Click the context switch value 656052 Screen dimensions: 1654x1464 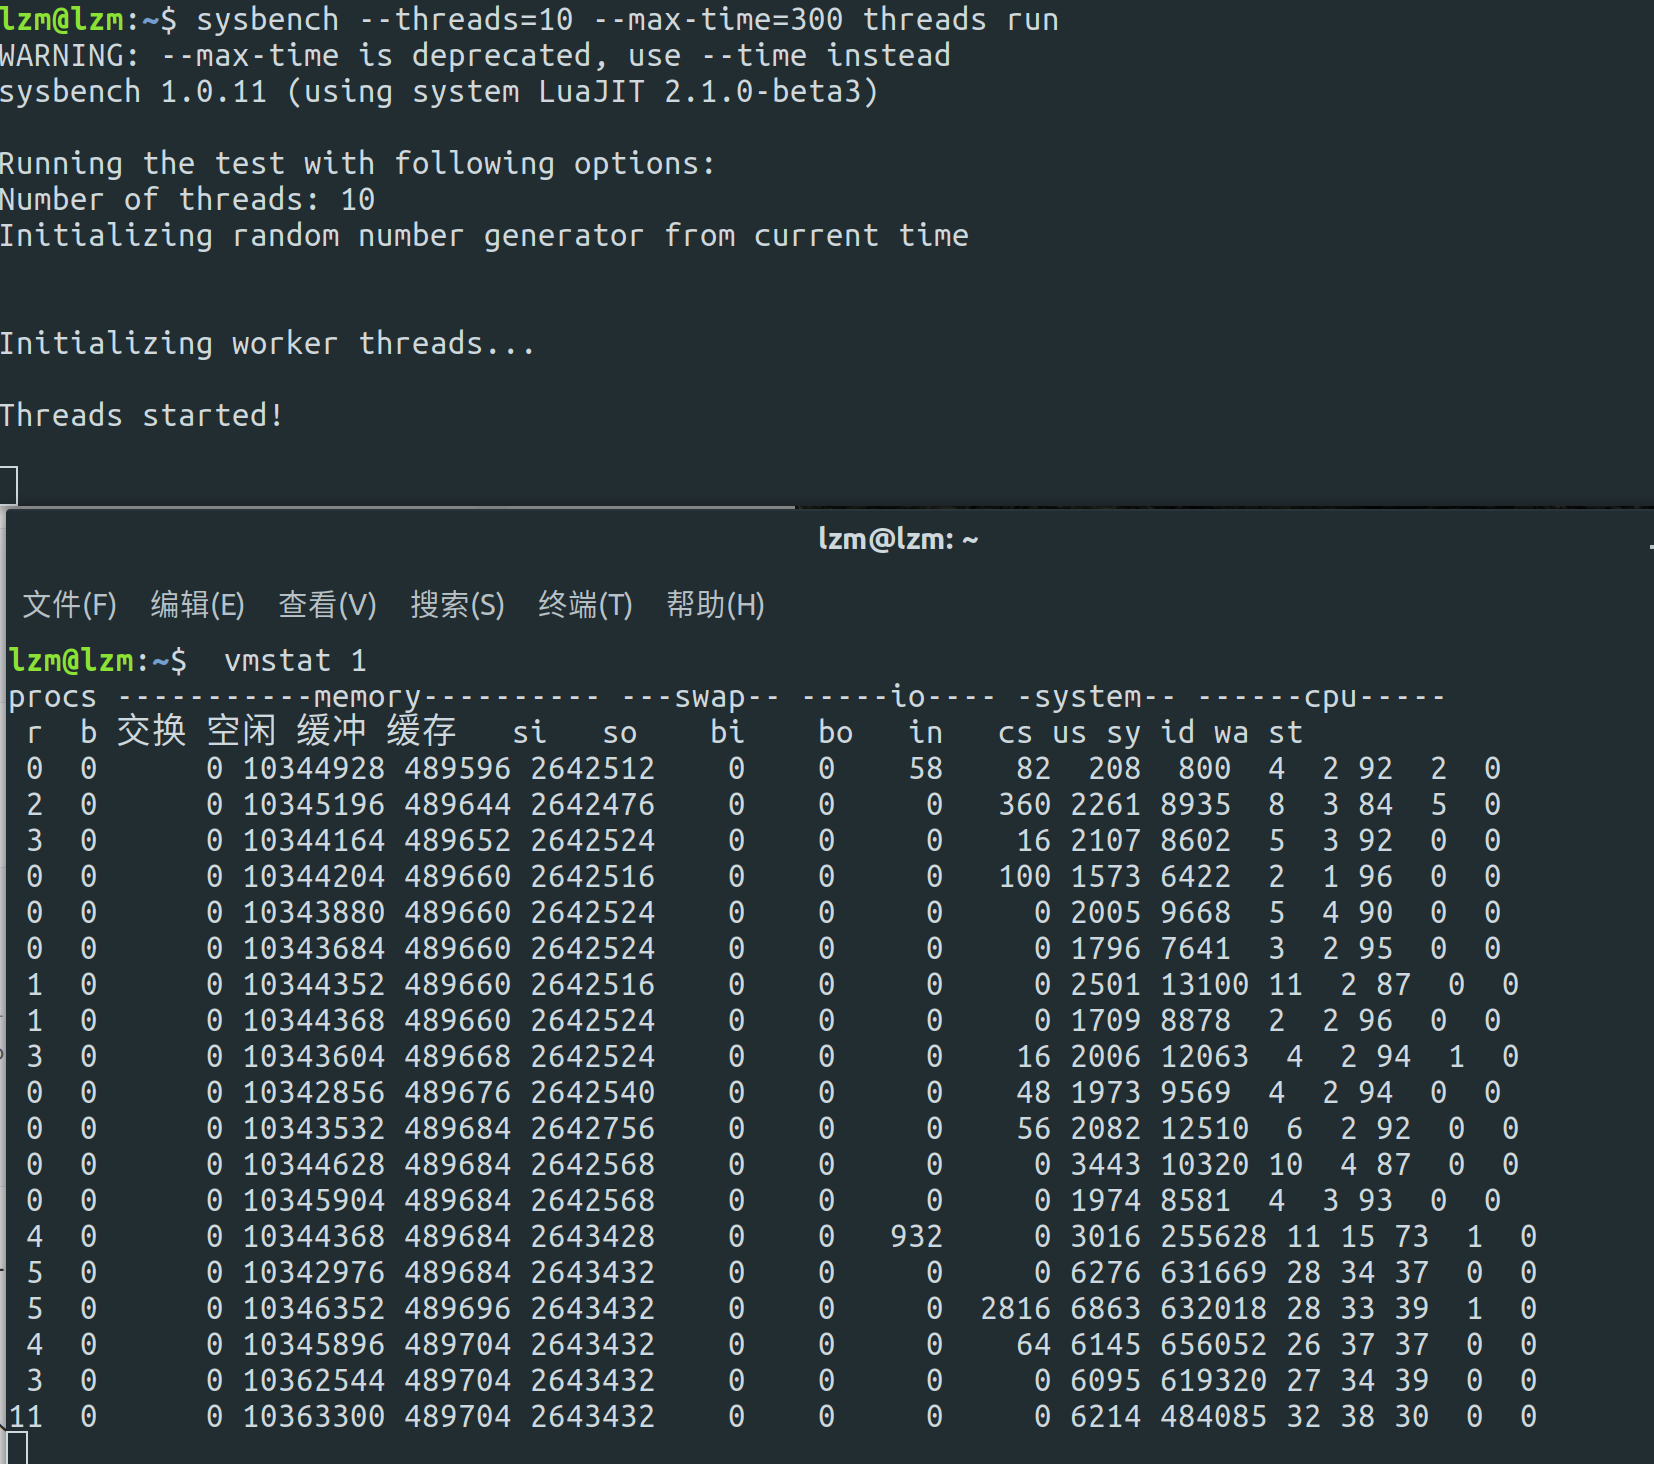1214,1344
